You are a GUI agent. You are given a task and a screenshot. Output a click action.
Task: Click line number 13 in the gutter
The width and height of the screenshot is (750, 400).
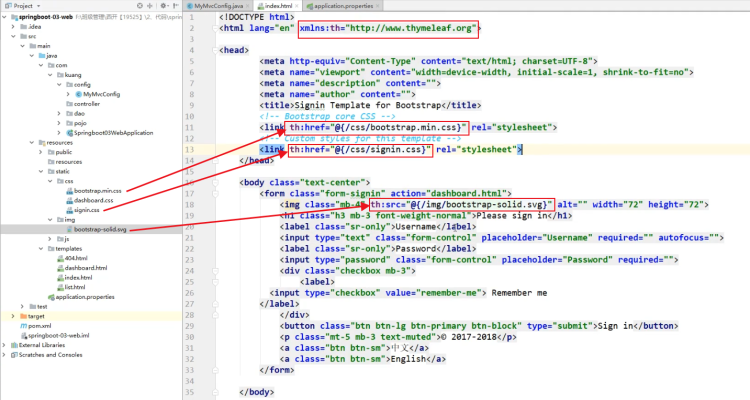tap(190, 150)
